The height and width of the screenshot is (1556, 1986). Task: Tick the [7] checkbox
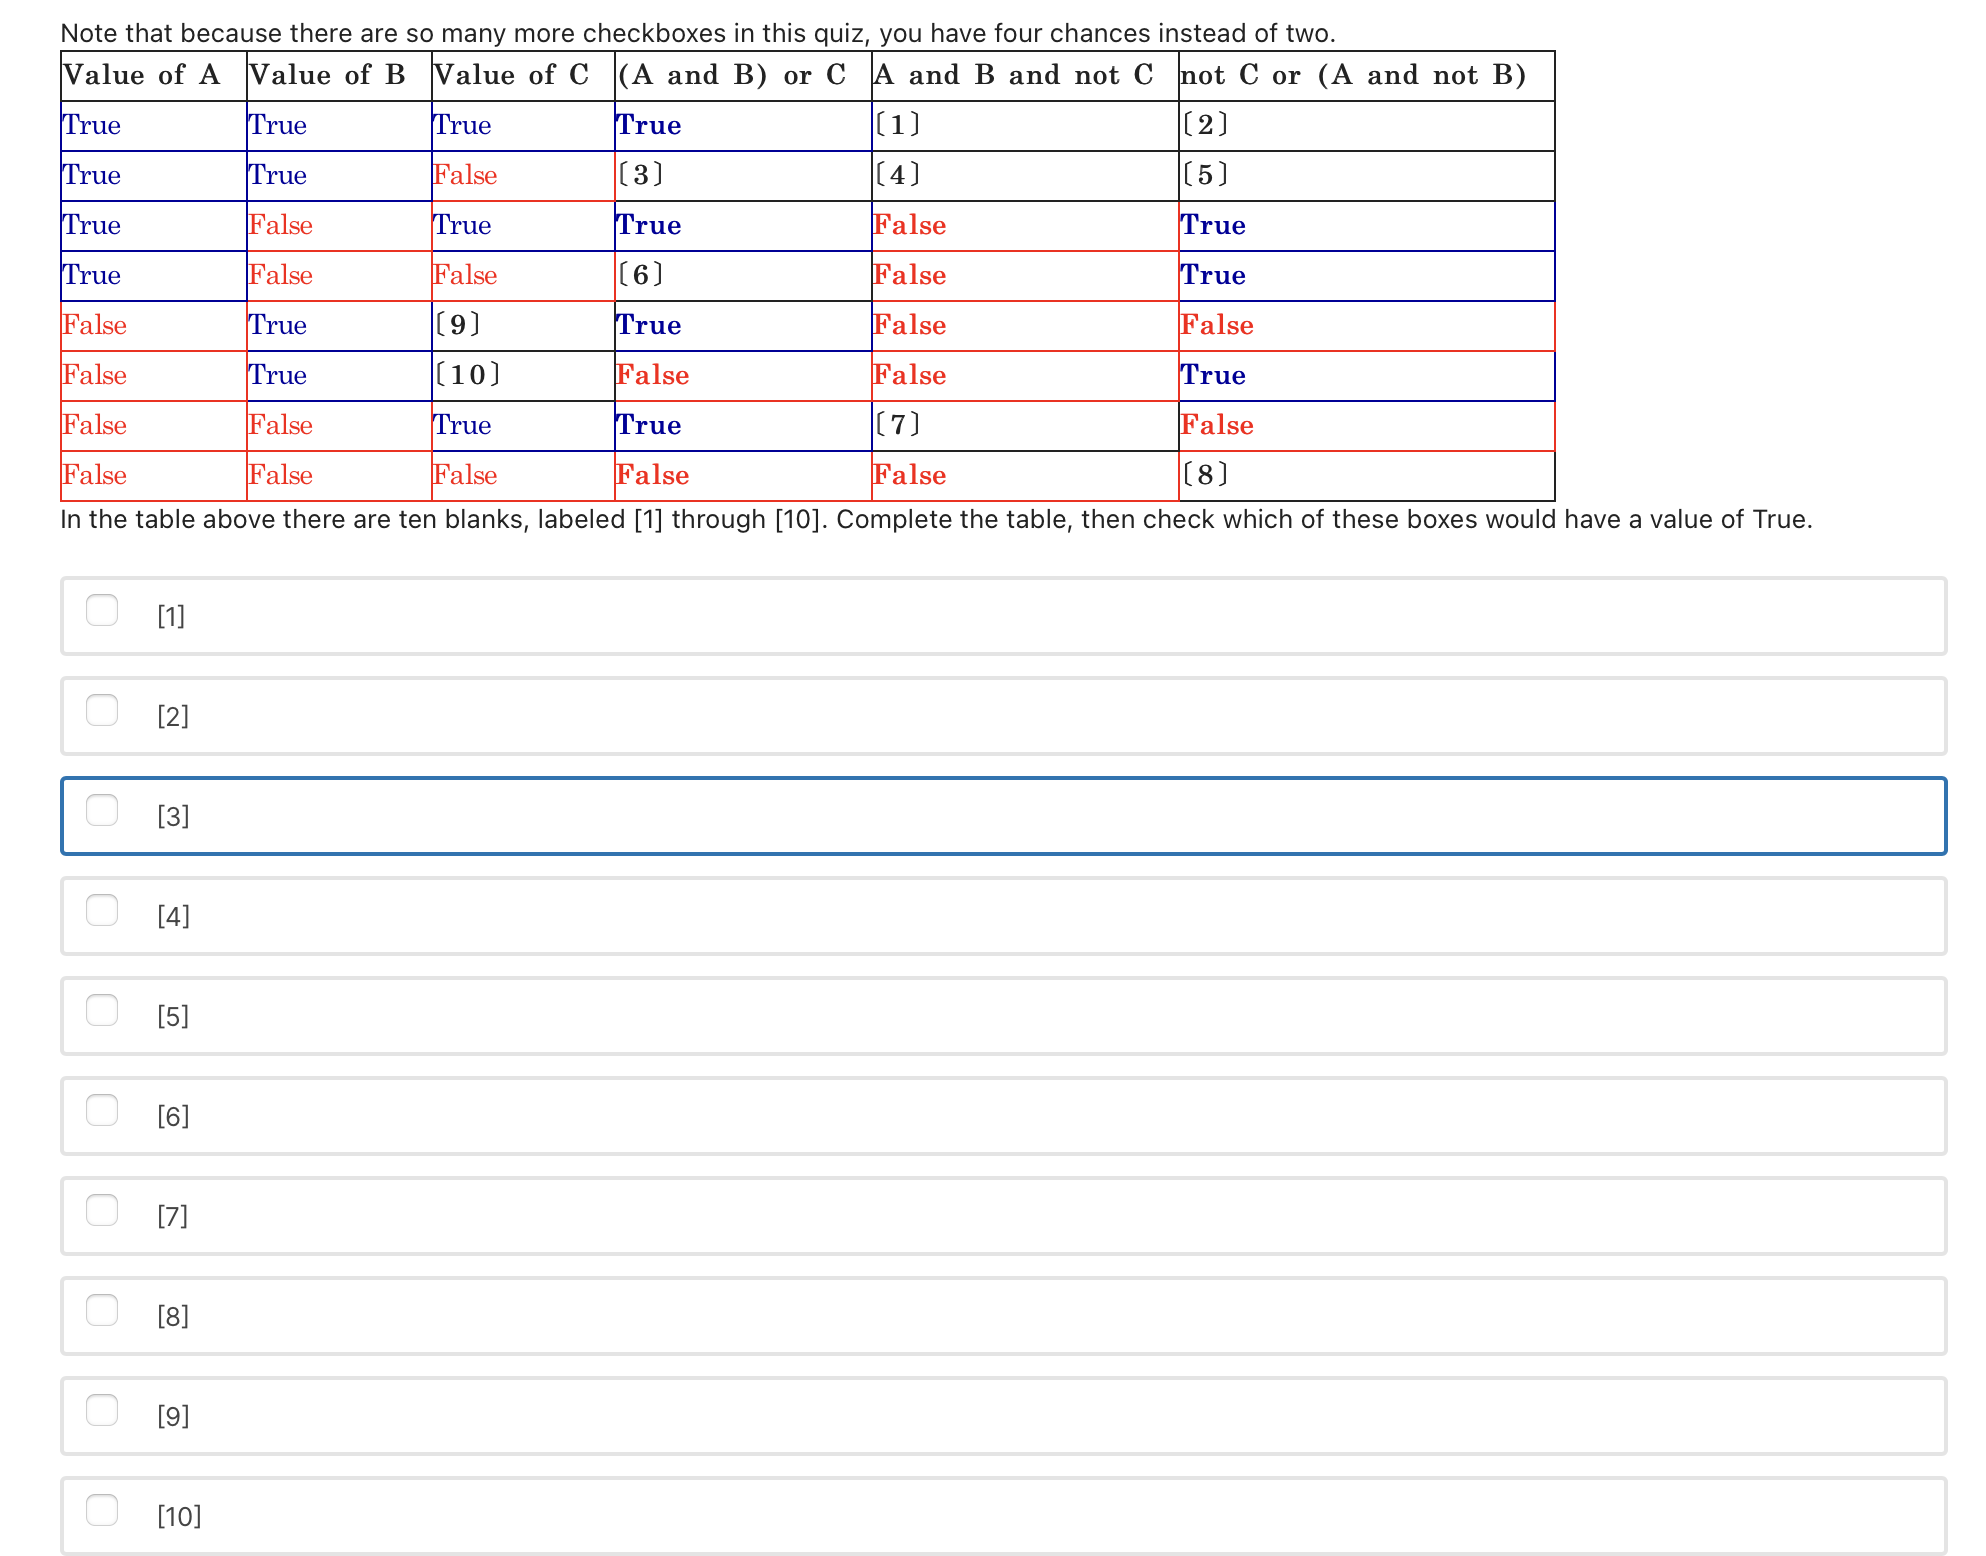point(102,1210)
